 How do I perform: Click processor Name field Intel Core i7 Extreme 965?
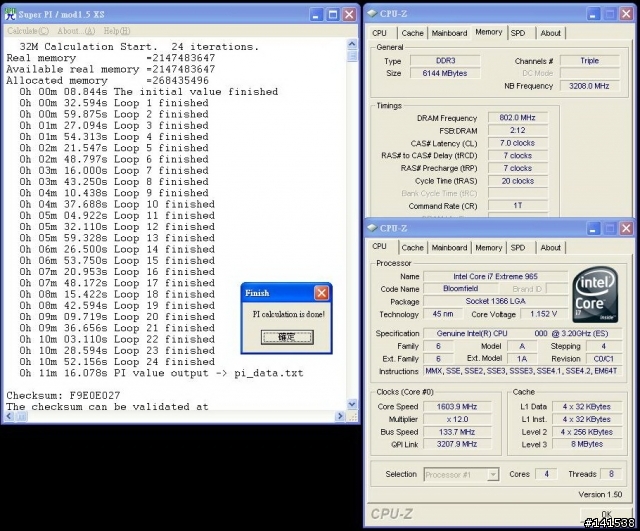(x=496, y=276)
